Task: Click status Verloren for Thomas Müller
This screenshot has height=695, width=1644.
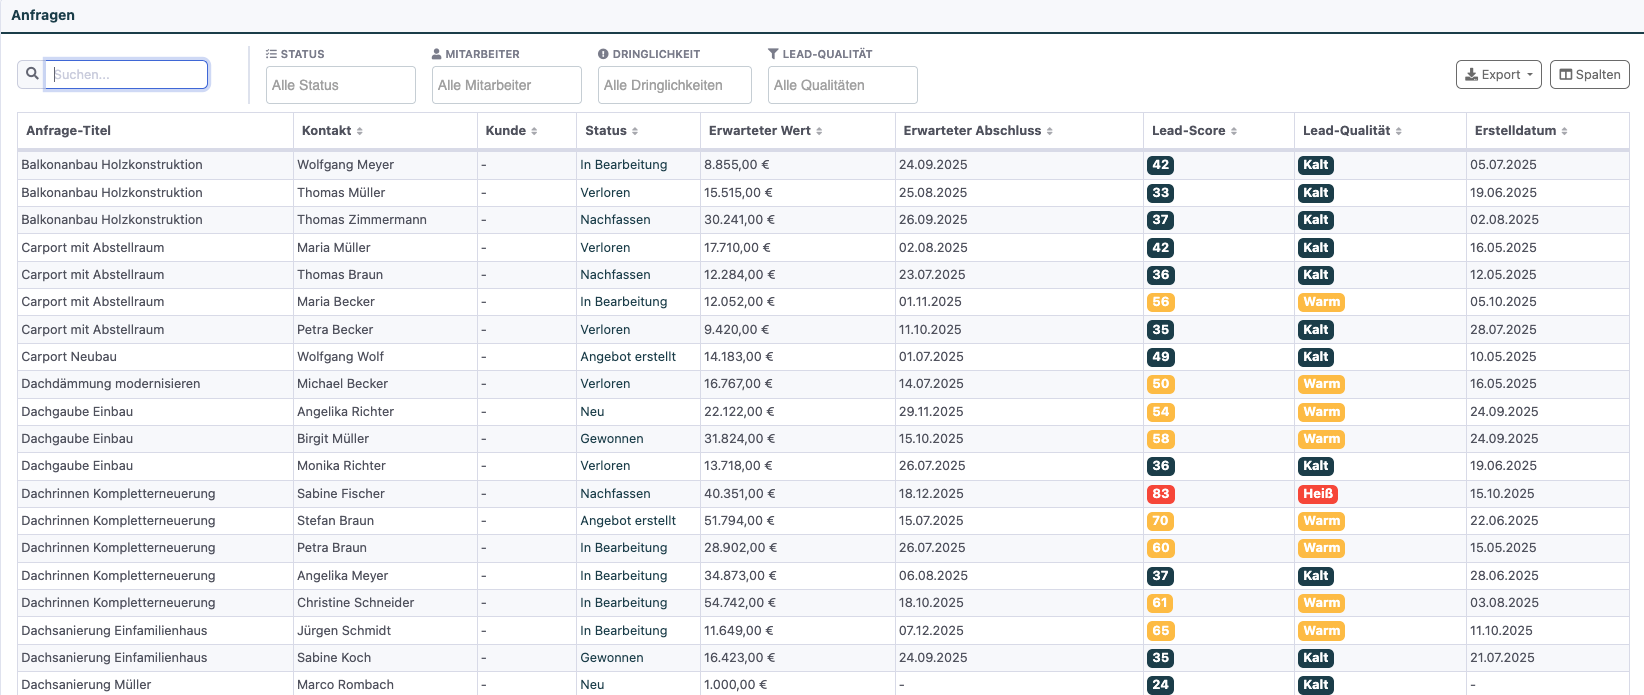Action: (x=605, y=193)
